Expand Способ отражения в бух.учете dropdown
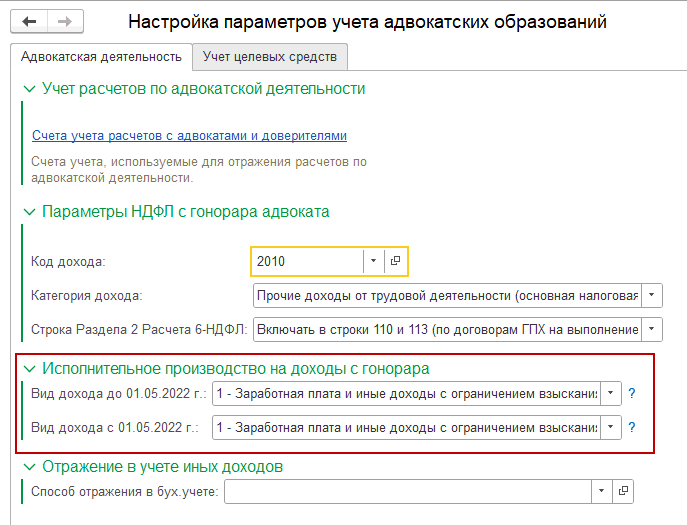 click(x=600, y=491)
